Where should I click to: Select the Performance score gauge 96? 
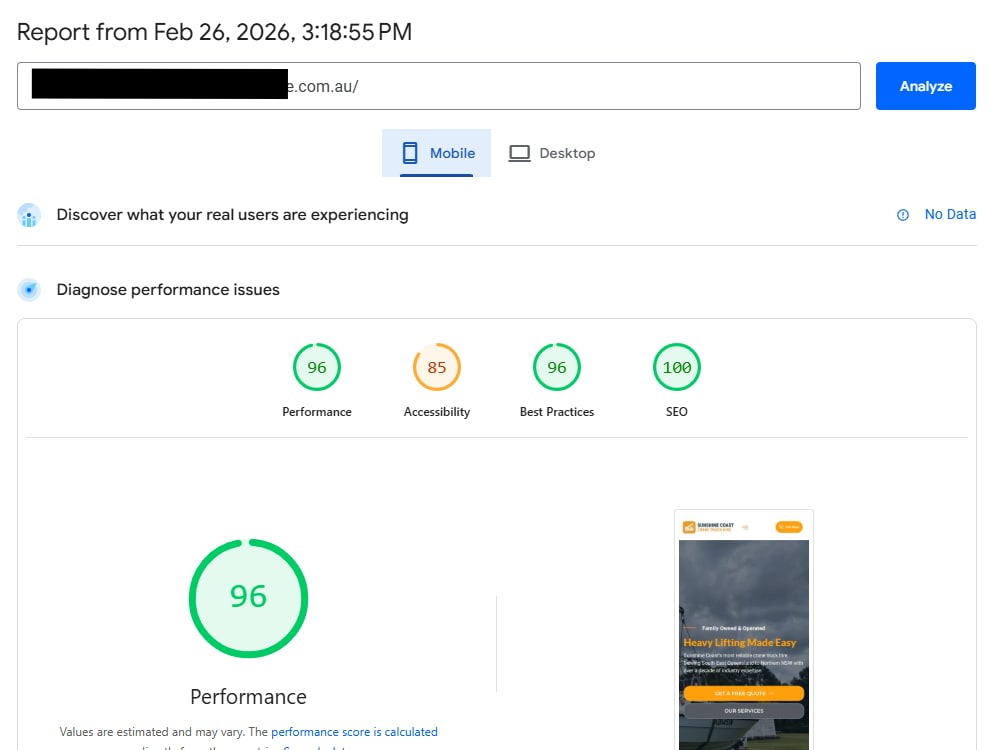(x=317, y=367)
